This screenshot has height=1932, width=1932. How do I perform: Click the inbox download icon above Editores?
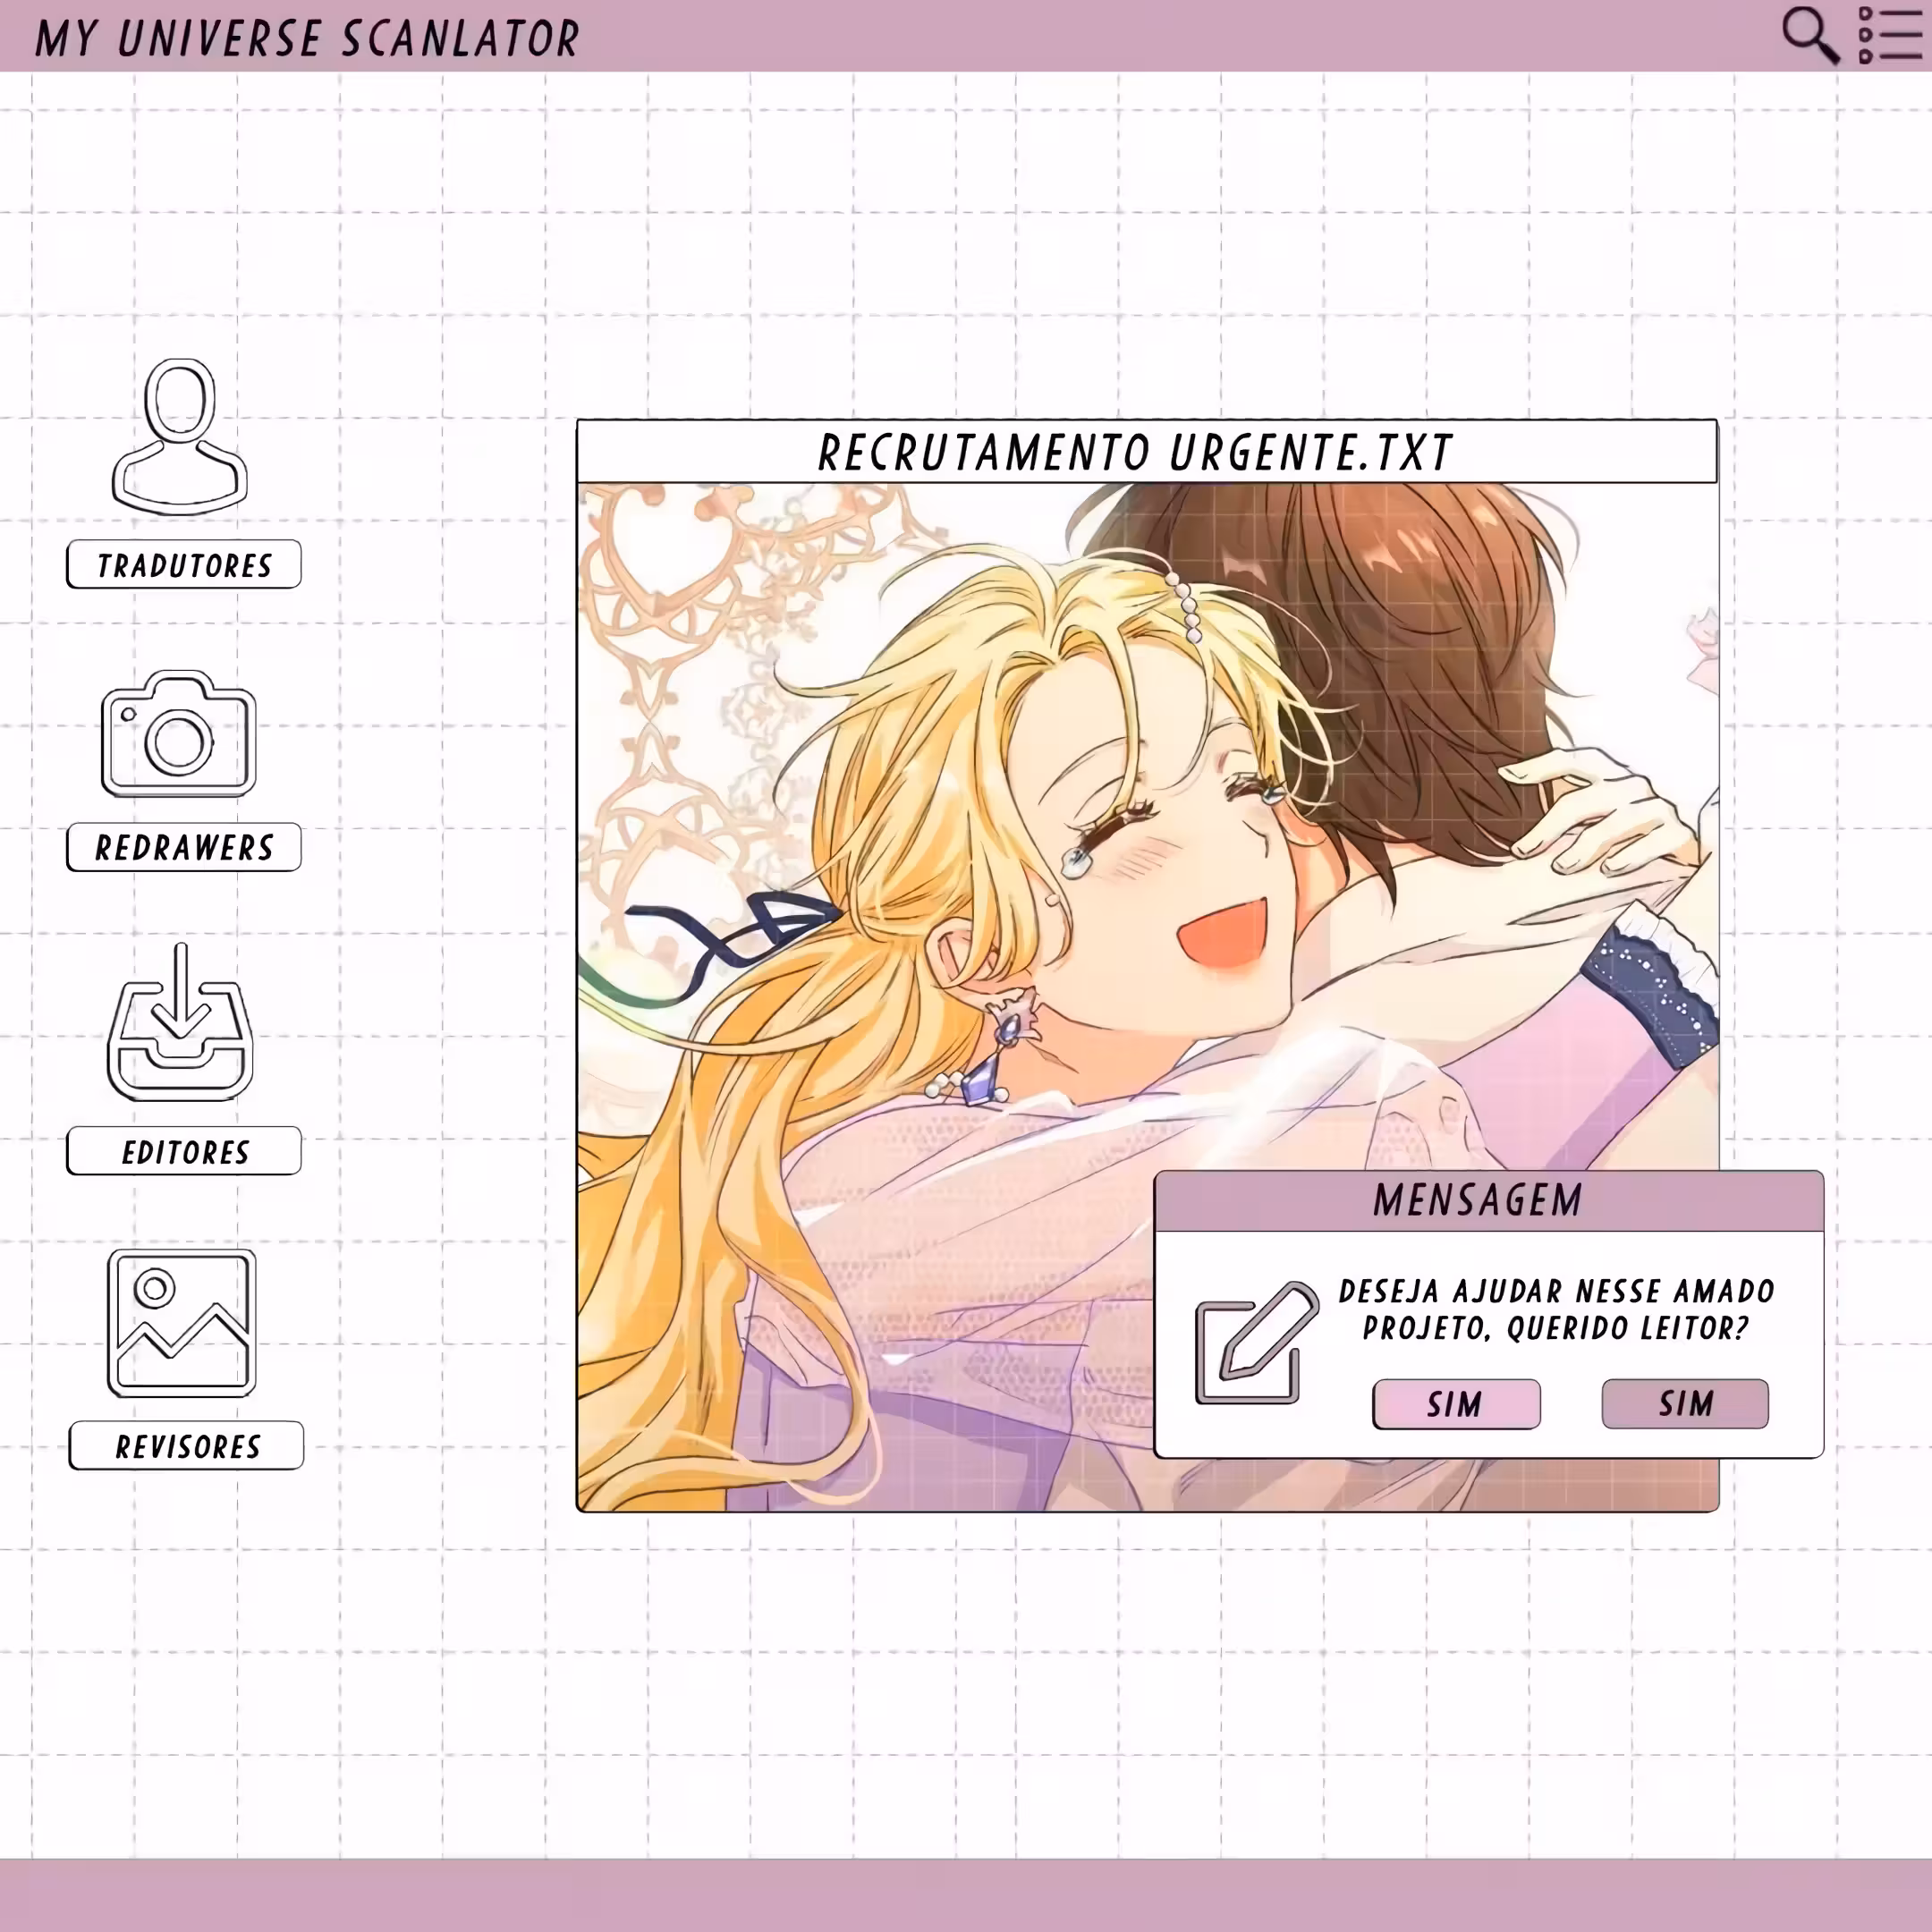click(x=180, y=1022)
